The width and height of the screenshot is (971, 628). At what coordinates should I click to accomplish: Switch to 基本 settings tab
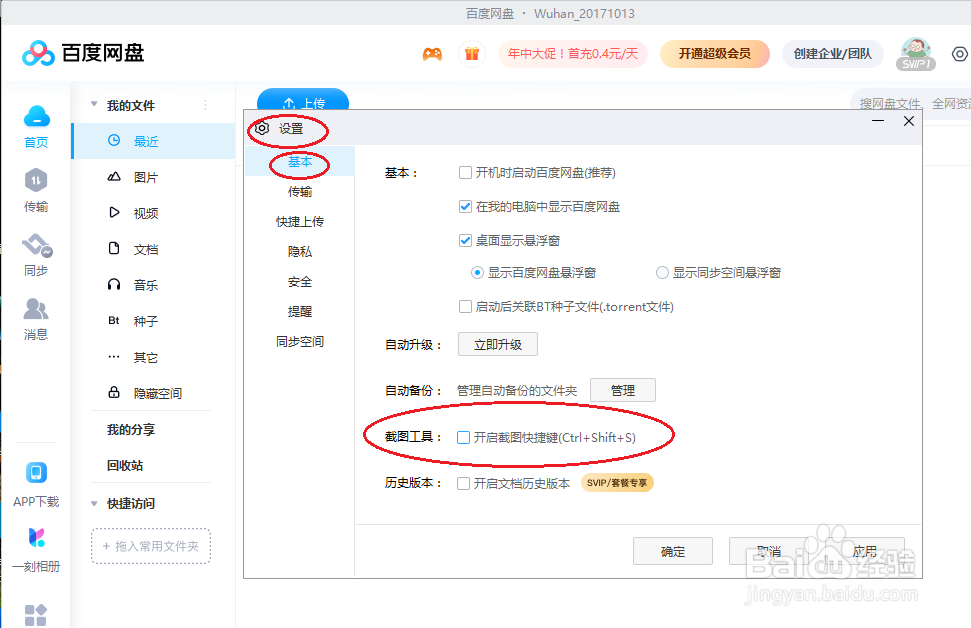click(300, 162)
